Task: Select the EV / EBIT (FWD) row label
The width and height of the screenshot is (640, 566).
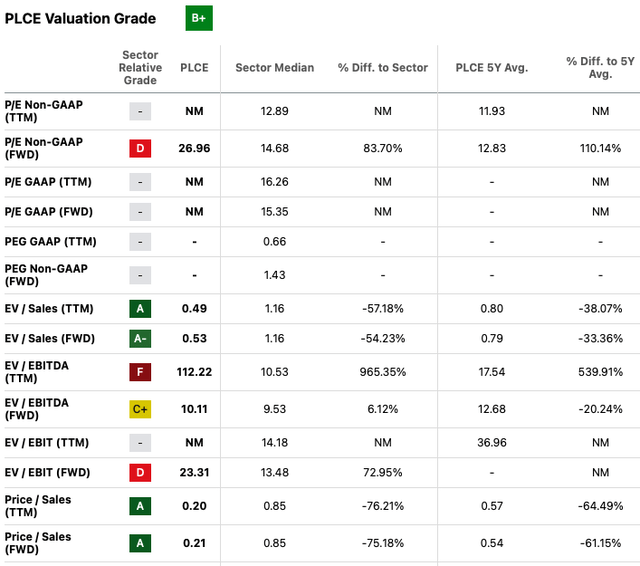Action: (x=47, y=472)
